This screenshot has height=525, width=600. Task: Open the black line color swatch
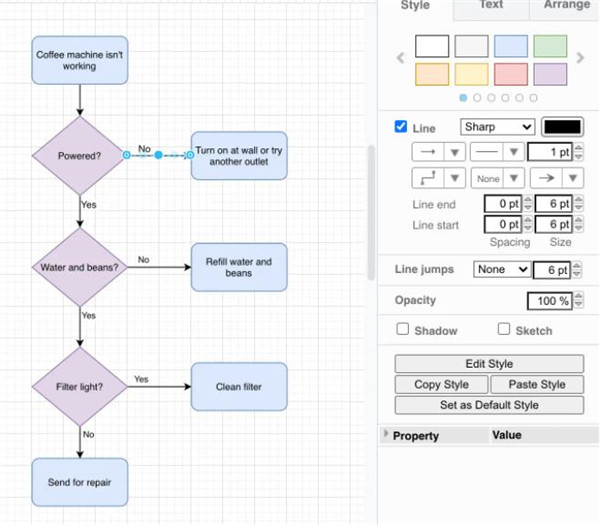pyautogui.click(x=562, y=127)
